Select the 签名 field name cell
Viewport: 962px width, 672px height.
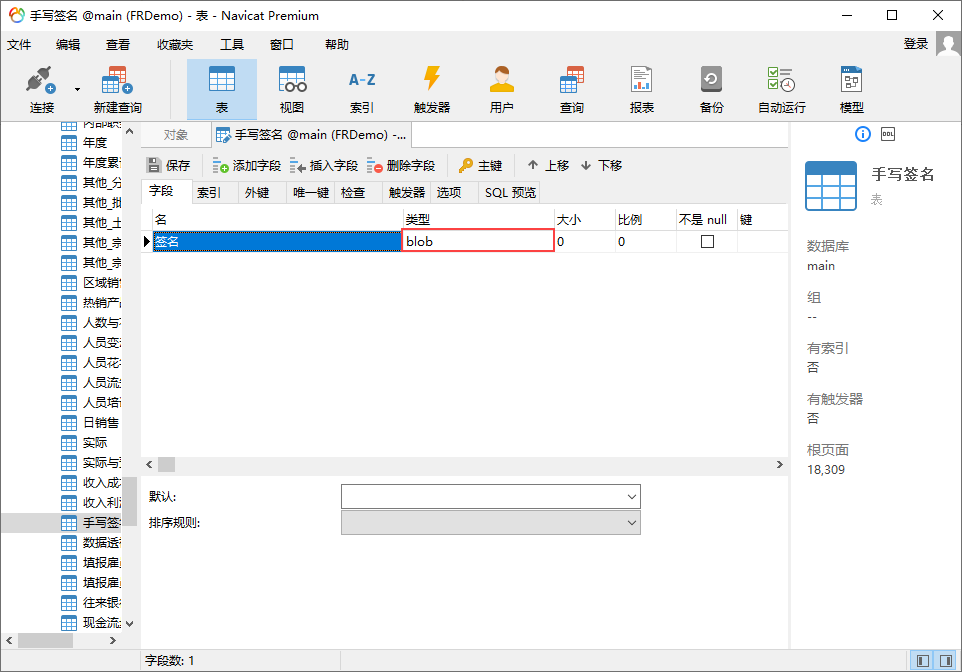pyautogui.click(x=277, y=241)
